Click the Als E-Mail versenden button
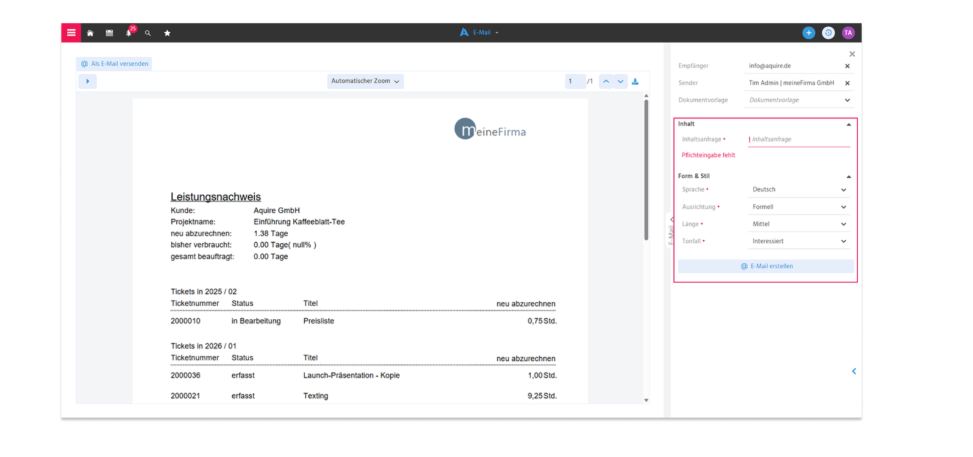Viewport: 973px width, 457px height. click(114, 63)
